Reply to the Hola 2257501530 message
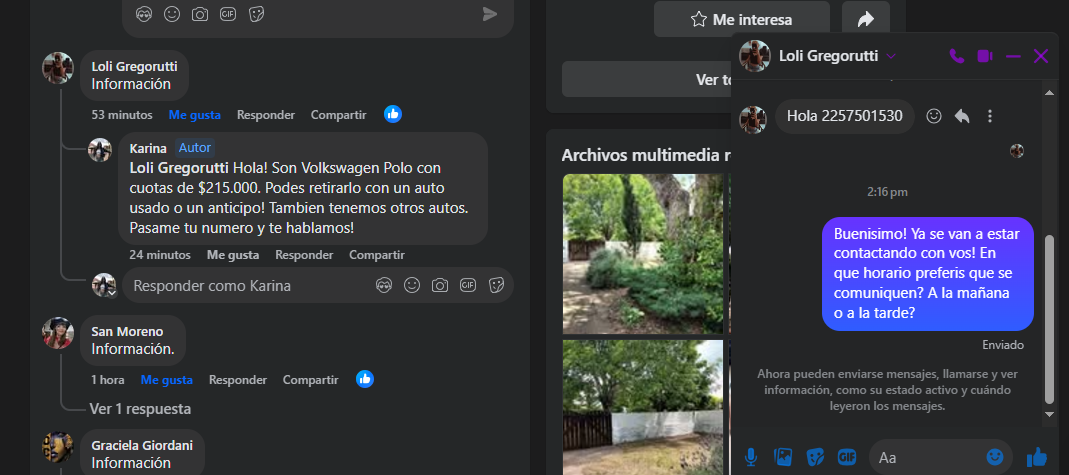This screenshot has height=475, width=1069. tap(962, 116)
